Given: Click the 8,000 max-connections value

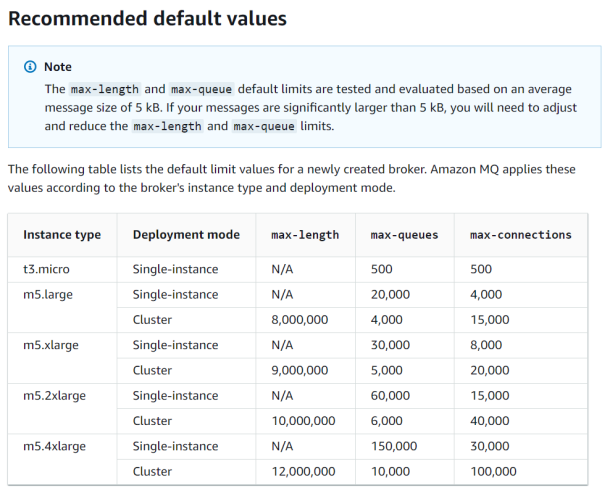Looking at the screenshot, I should coord(486,345).
